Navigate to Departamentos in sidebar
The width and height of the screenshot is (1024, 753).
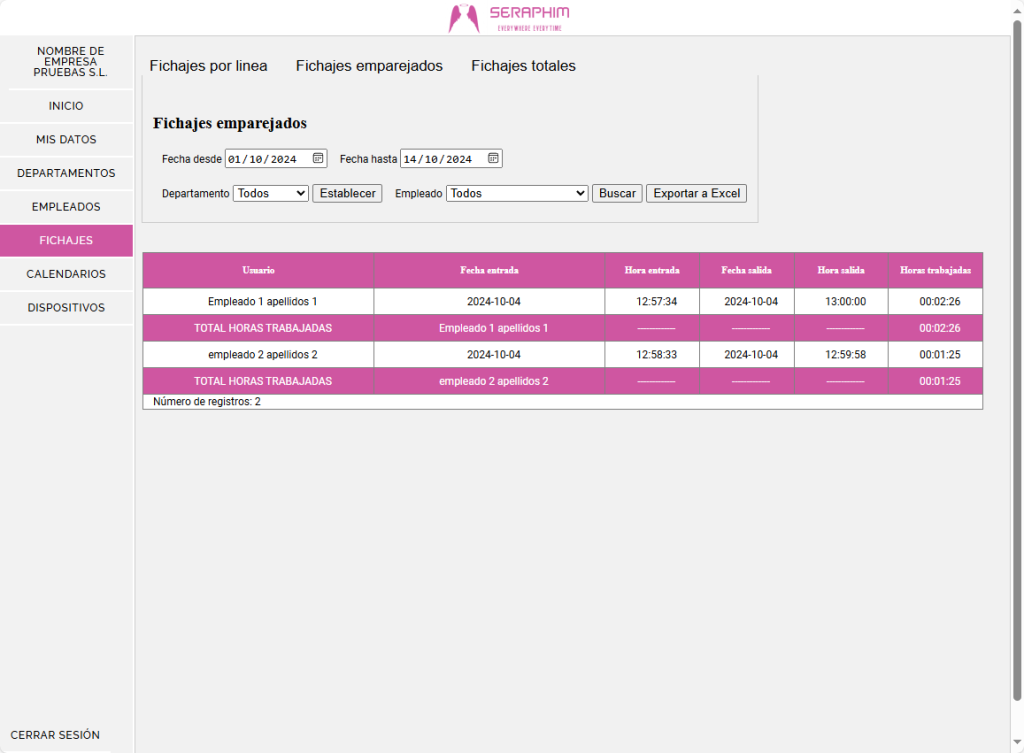pyautogui.click(x=66, y=173)
